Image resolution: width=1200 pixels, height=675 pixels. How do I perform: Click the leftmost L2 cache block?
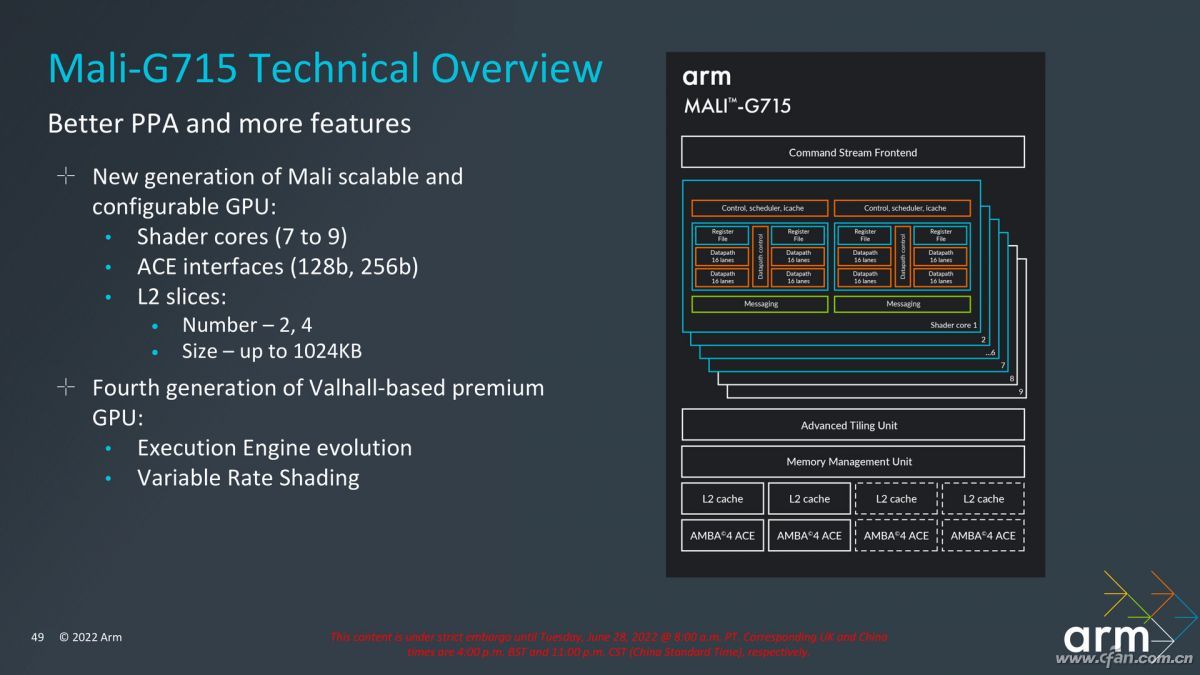(722, 498)
